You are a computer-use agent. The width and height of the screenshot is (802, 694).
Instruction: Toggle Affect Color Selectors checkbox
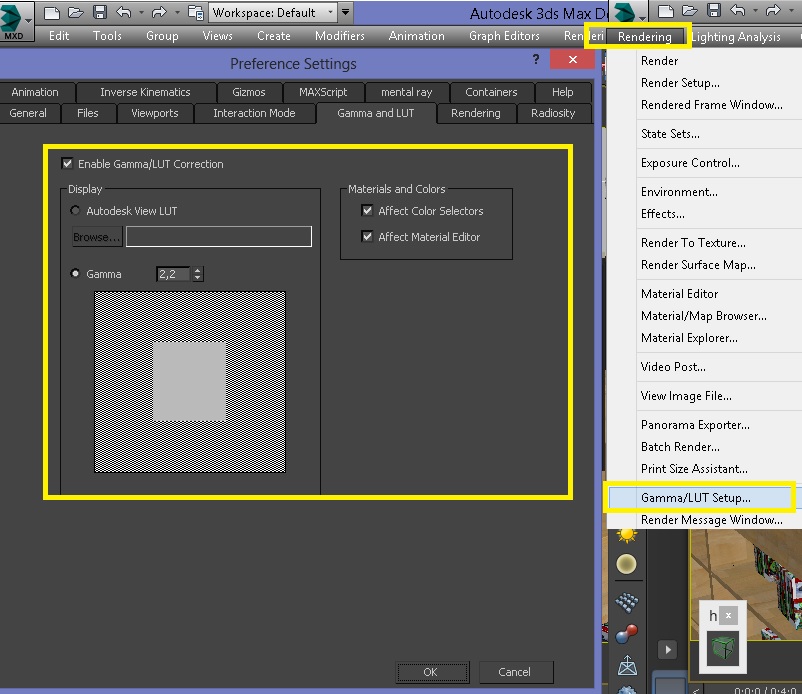click(367, 210)
